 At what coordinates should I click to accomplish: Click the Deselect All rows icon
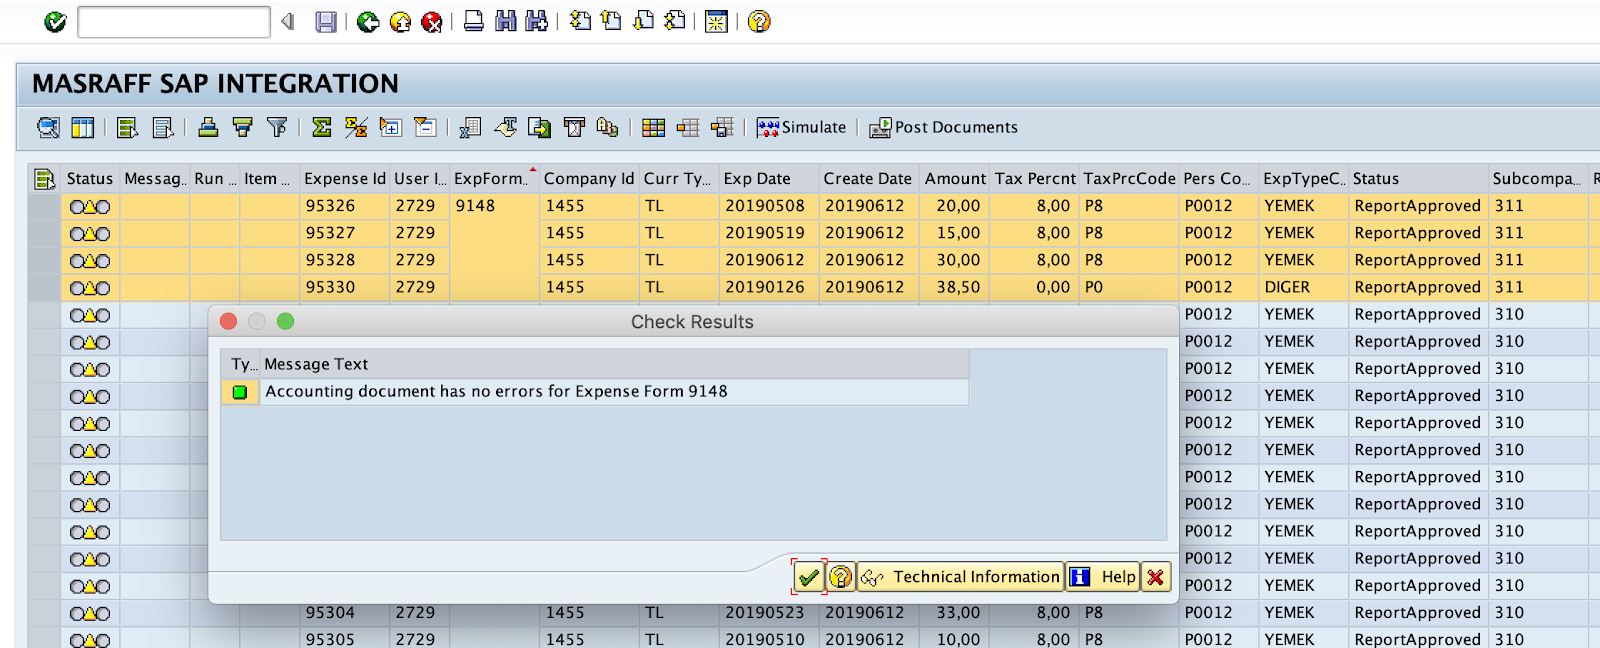(162, 127)
